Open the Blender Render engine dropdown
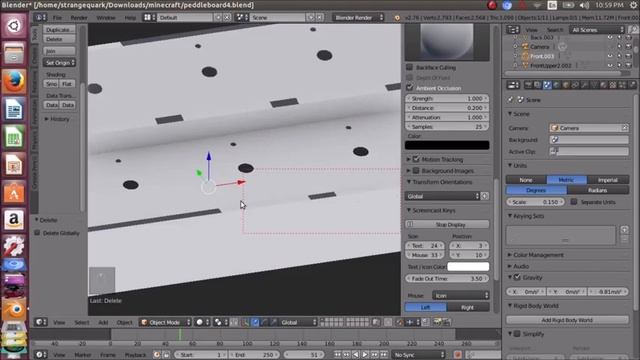 pyautogui.click(x=358, y=18)
